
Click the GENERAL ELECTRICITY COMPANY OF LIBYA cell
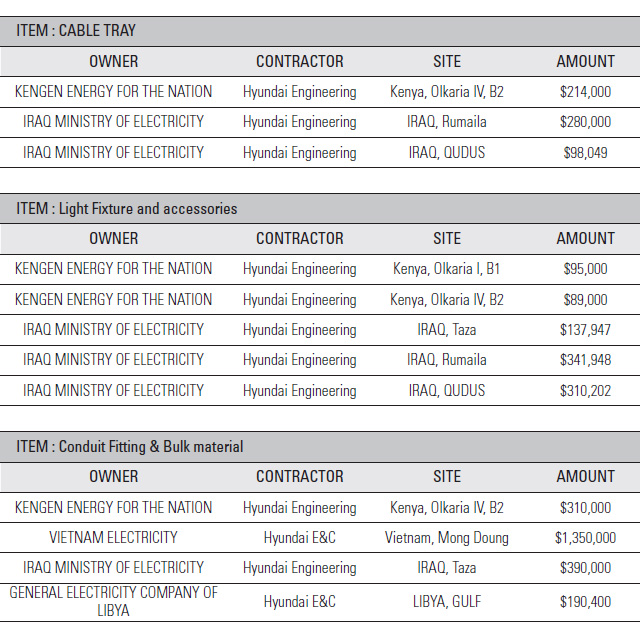[x=113, y=601]
